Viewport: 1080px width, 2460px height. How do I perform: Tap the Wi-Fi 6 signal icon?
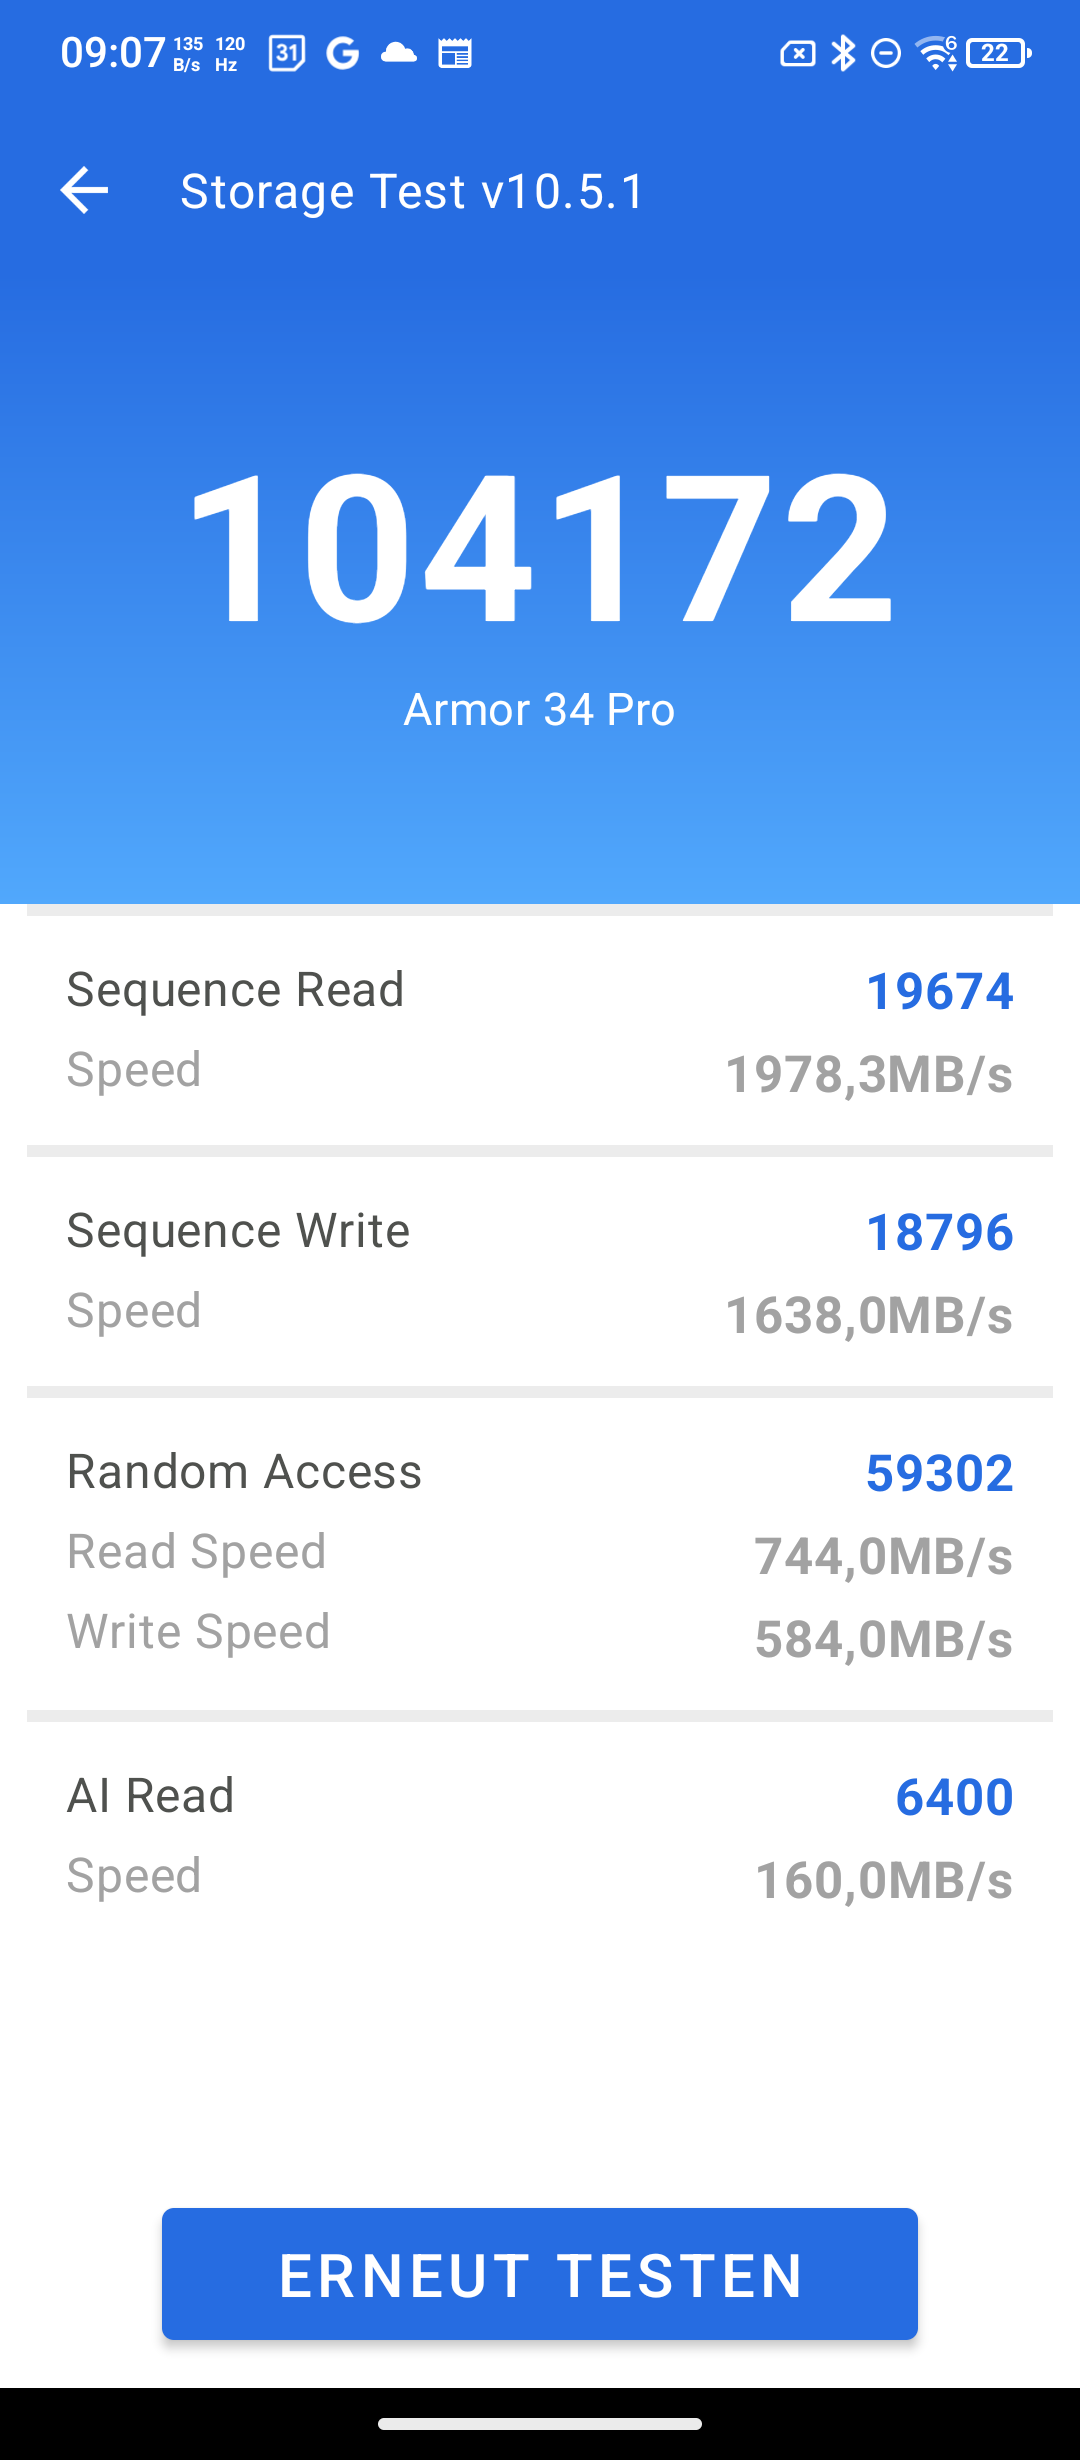pyautogui.click(x=937, y=53)
